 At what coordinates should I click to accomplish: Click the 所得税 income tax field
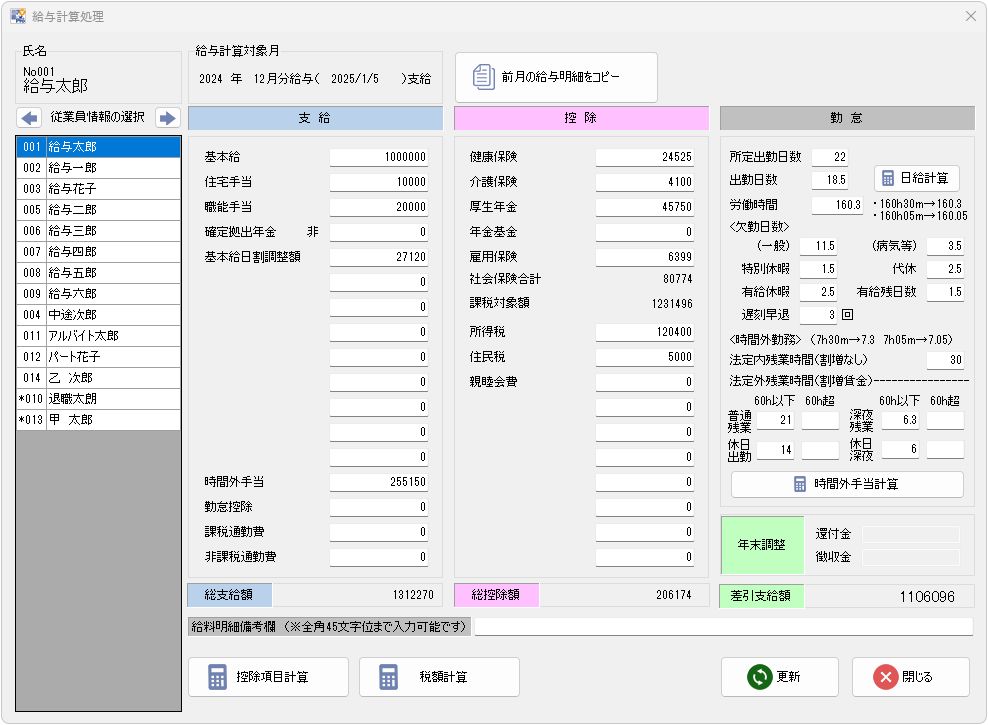645,332
